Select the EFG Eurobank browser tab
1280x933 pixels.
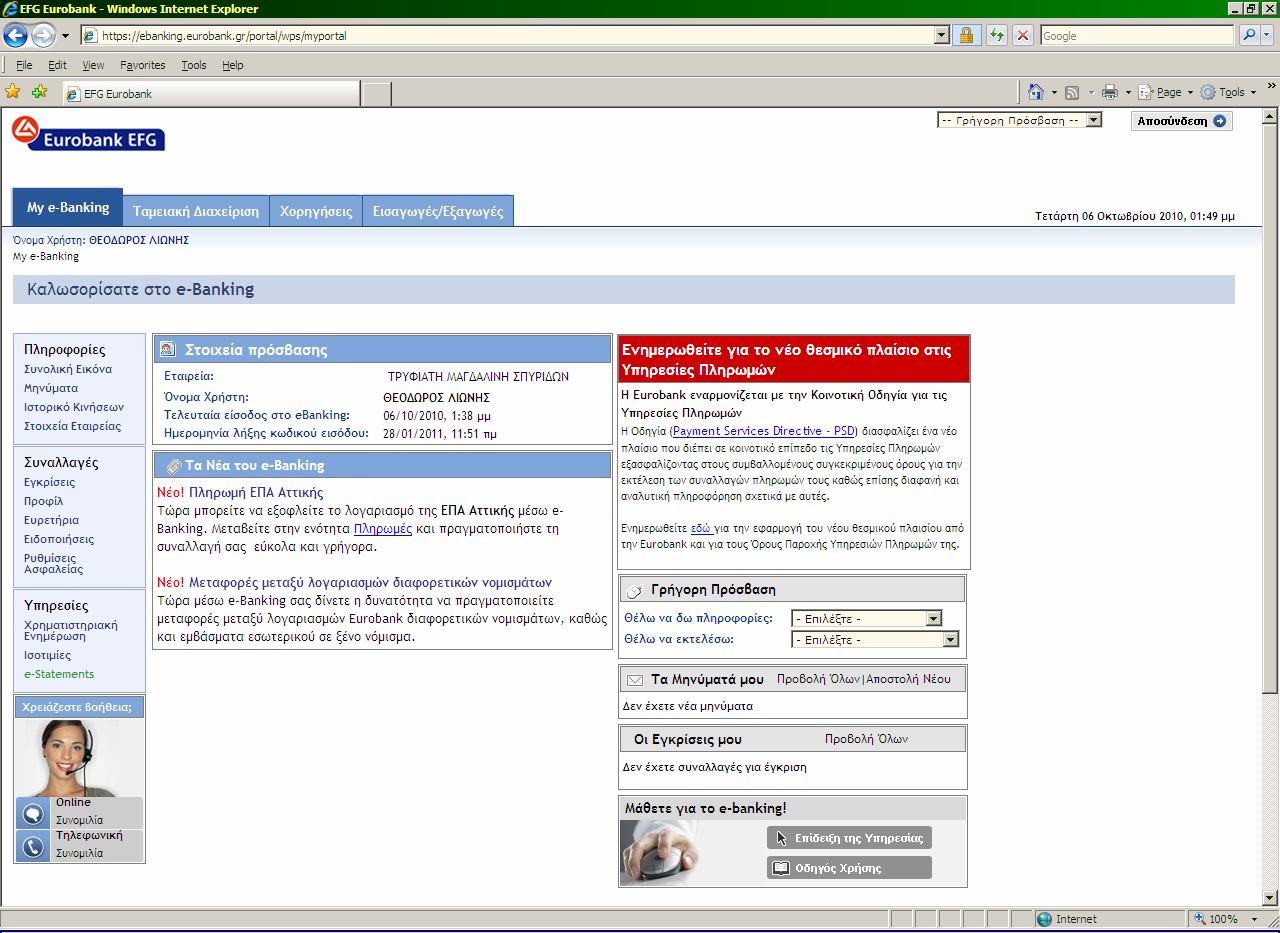pos(210,93)
